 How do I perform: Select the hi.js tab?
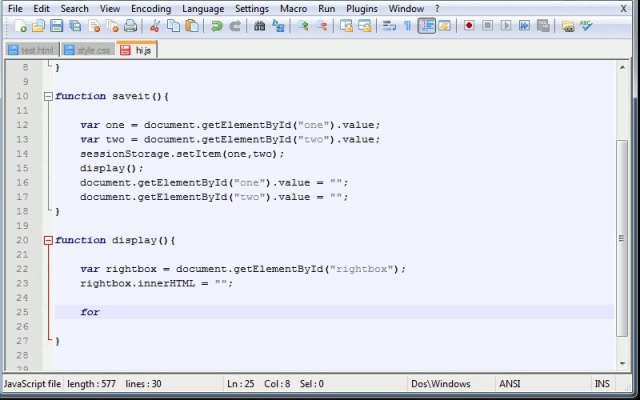tap(137, 49)
